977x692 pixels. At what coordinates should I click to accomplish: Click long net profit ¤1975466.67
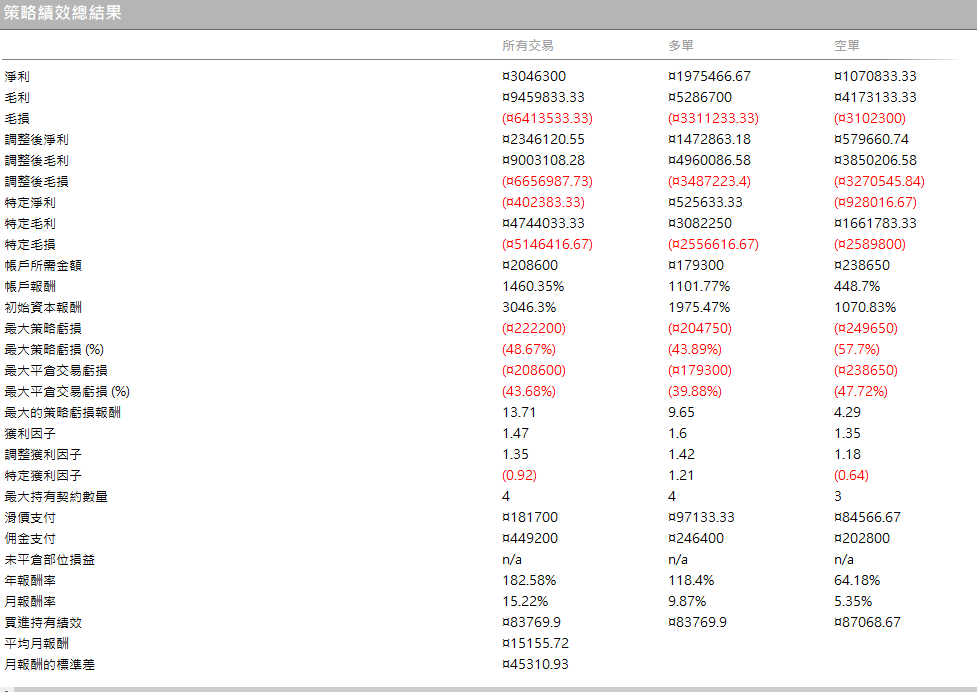[709, 77]
